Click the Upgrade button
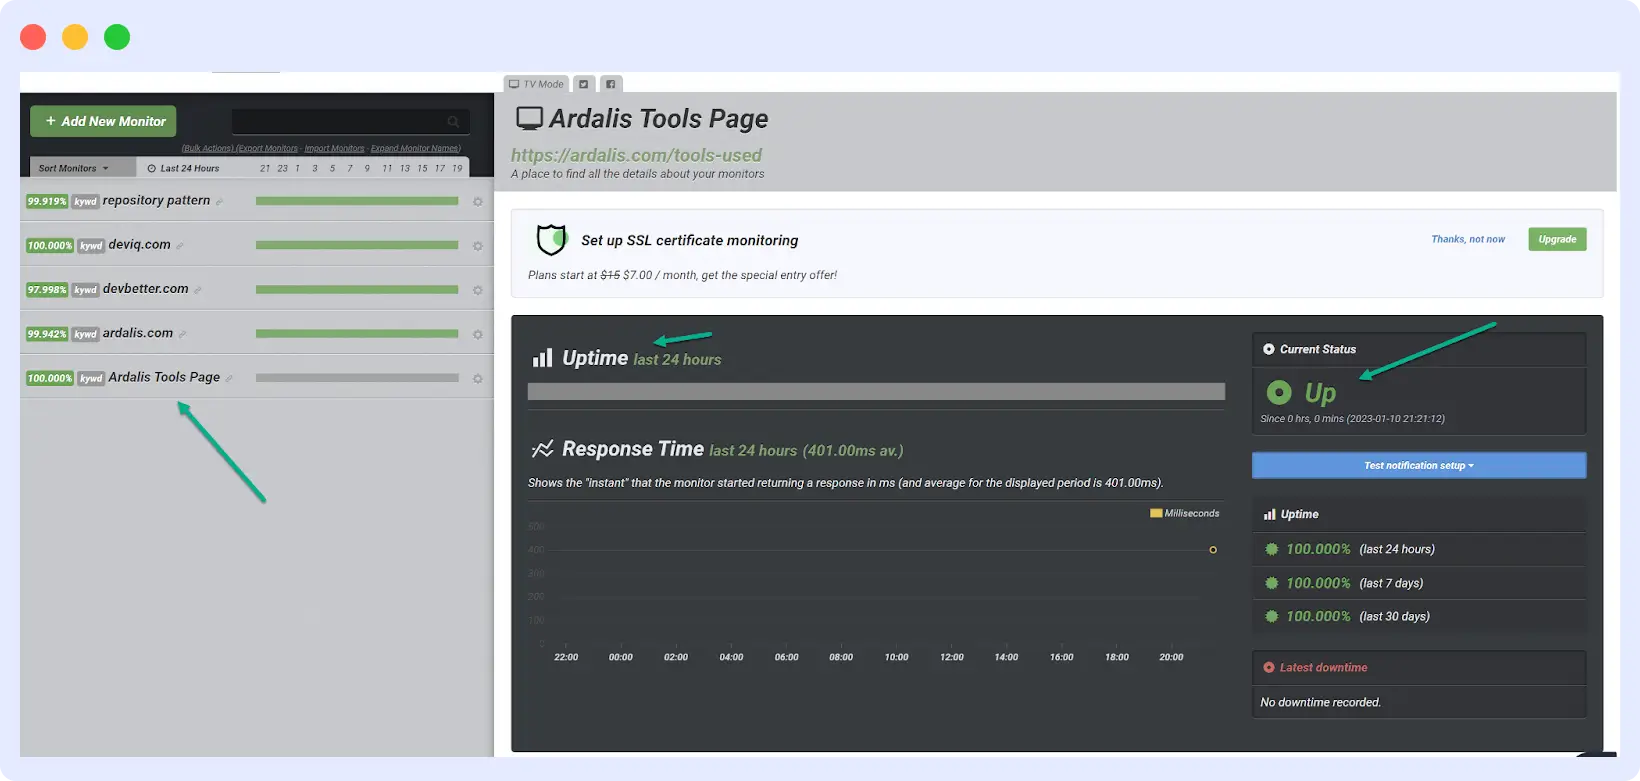 pos(1557,239)
